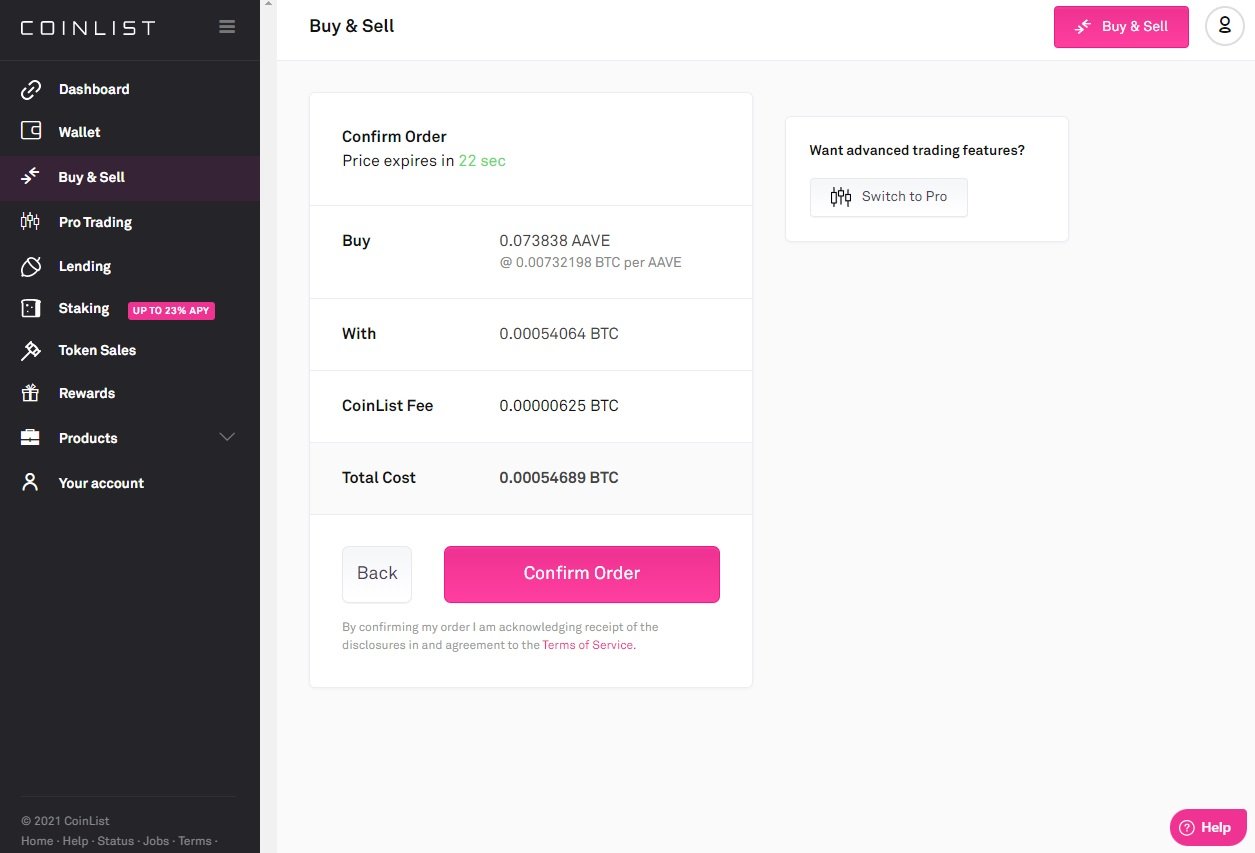The image size is (1255, 853).
Task: Open the user profile avatar icon
Action: 1224,26
